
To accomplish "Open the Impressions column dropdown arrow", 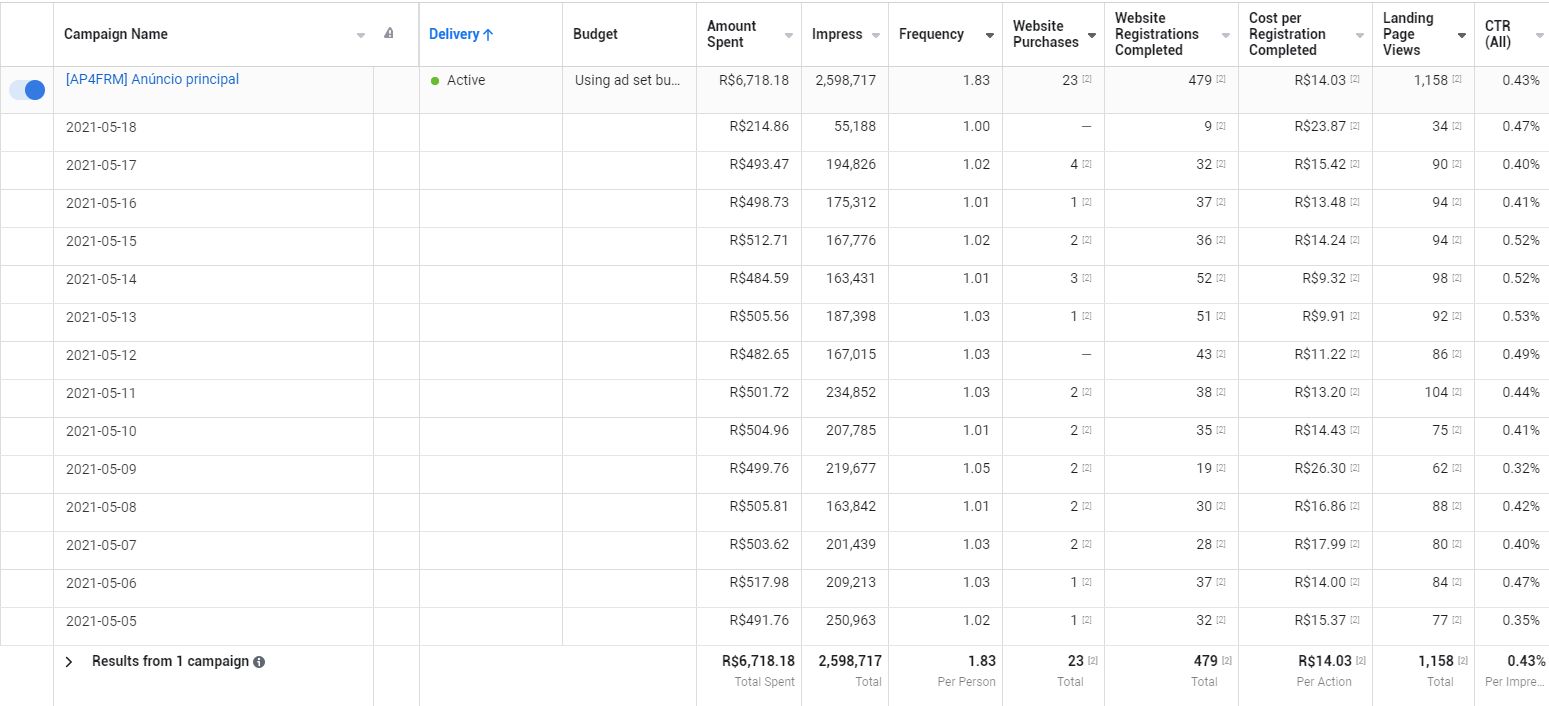I will (876, 35).
